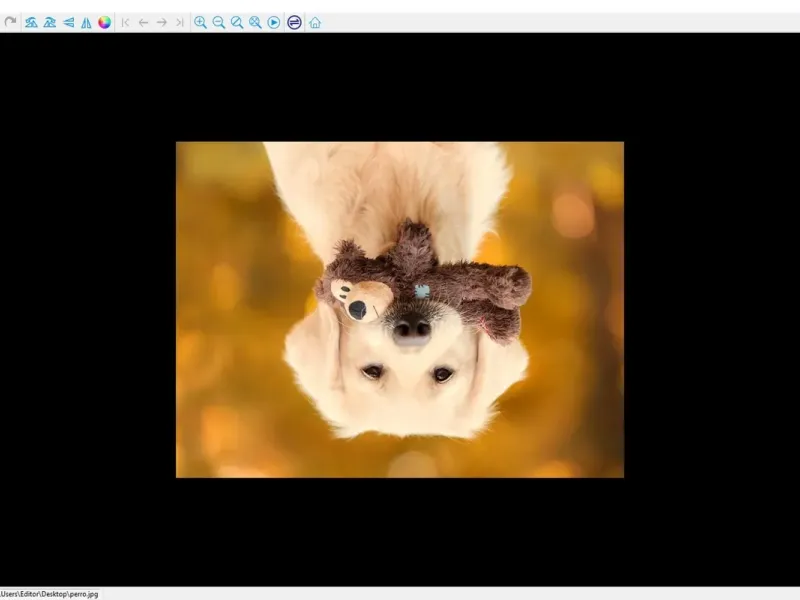
Task: Click the first of the two rotate icons
Action: point(31,22)
